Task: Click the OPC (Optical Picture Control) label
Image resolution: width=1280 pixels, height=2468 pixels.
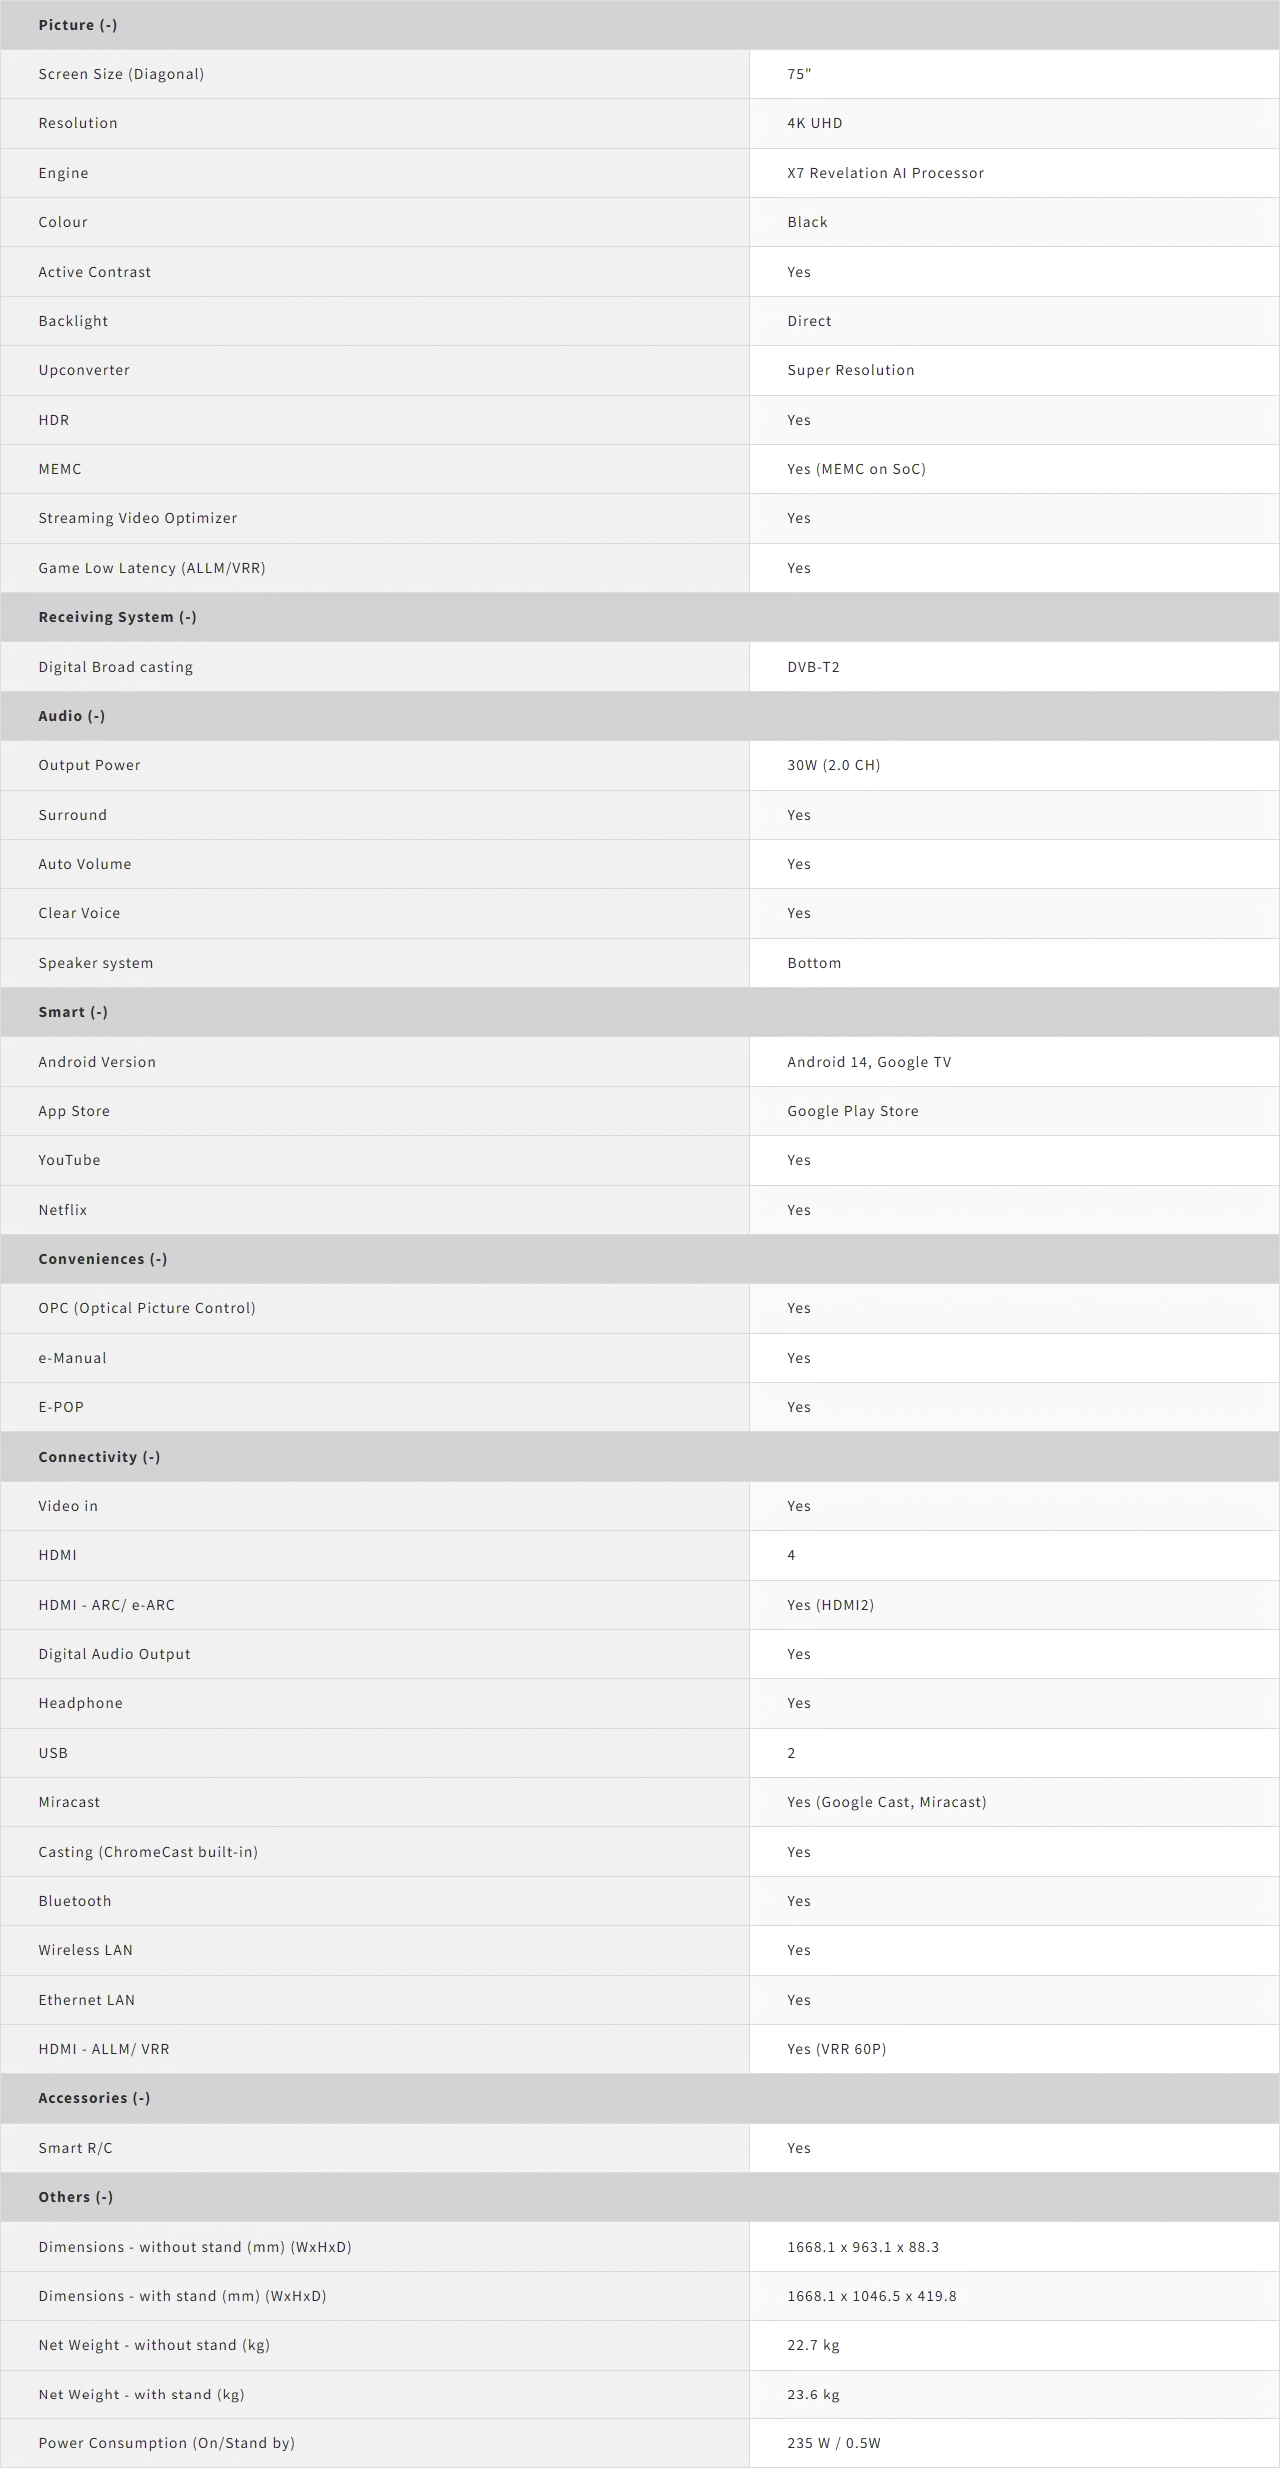Action: (147, 1308)
